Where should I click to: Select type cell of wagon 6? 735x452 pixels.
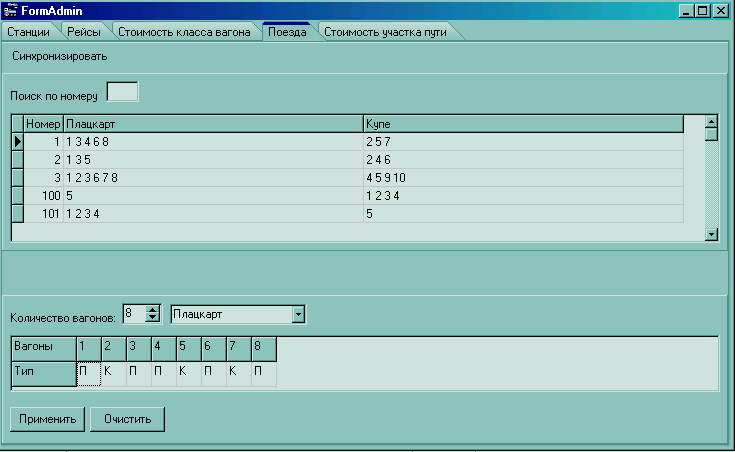click(214, 374)
